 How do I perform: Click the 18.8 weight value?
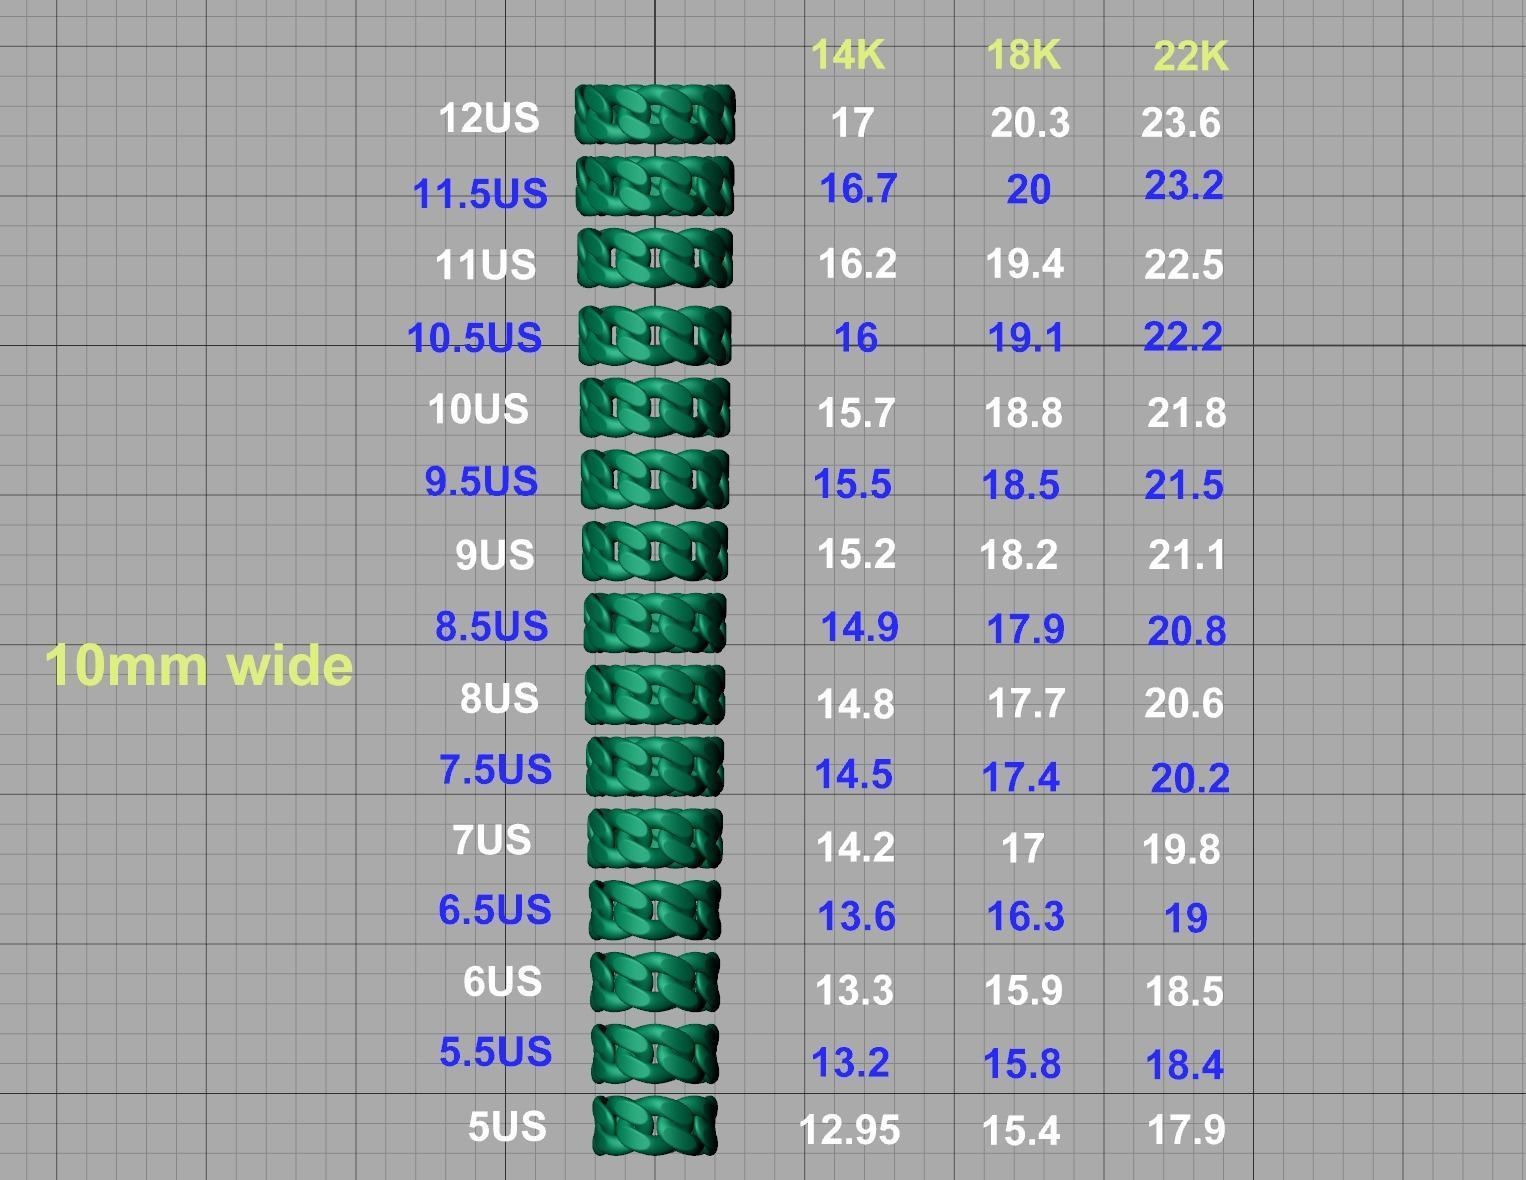coord(1023,412)
